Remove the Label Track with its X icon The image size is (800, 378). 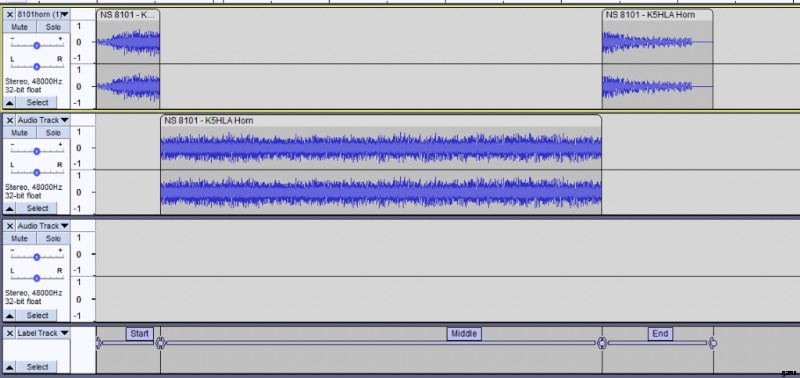[9, 333]
